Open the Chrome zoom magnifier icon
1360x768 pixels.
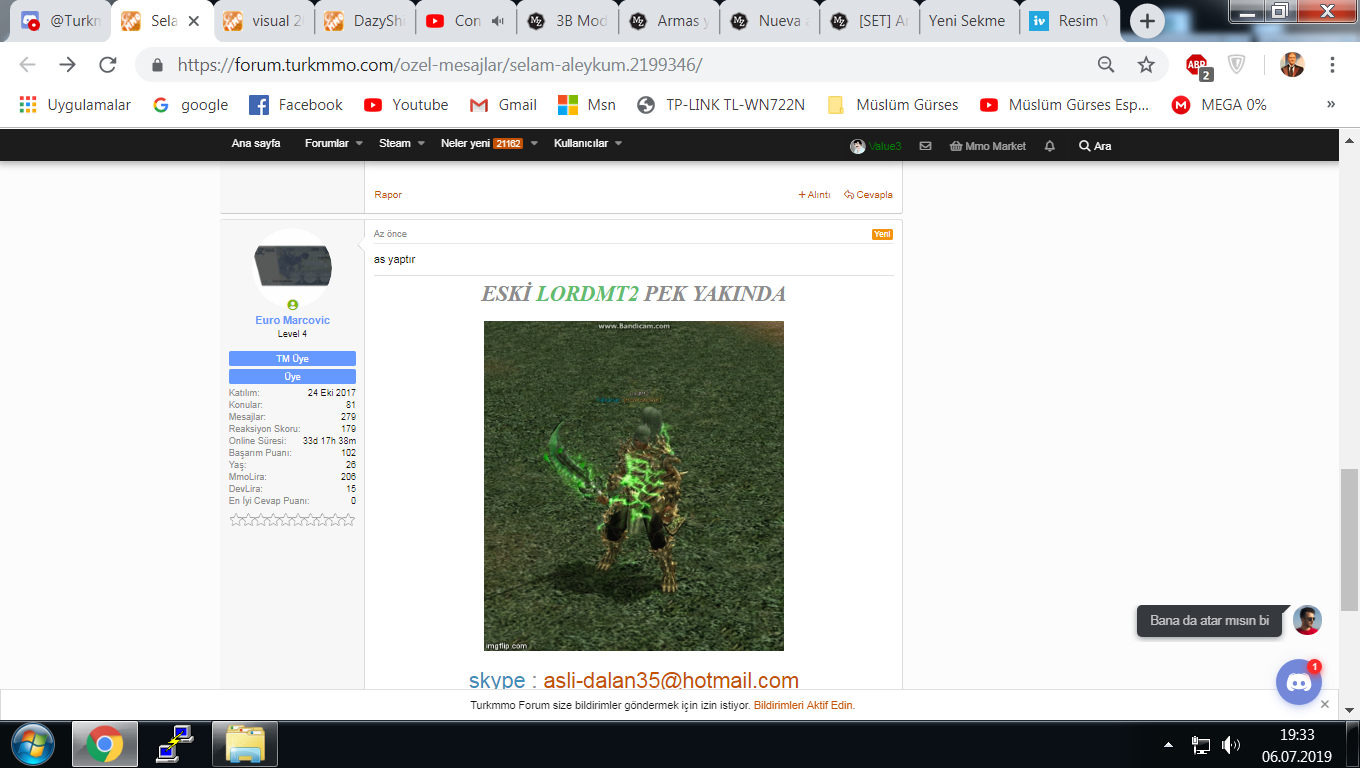[1106, 65]
